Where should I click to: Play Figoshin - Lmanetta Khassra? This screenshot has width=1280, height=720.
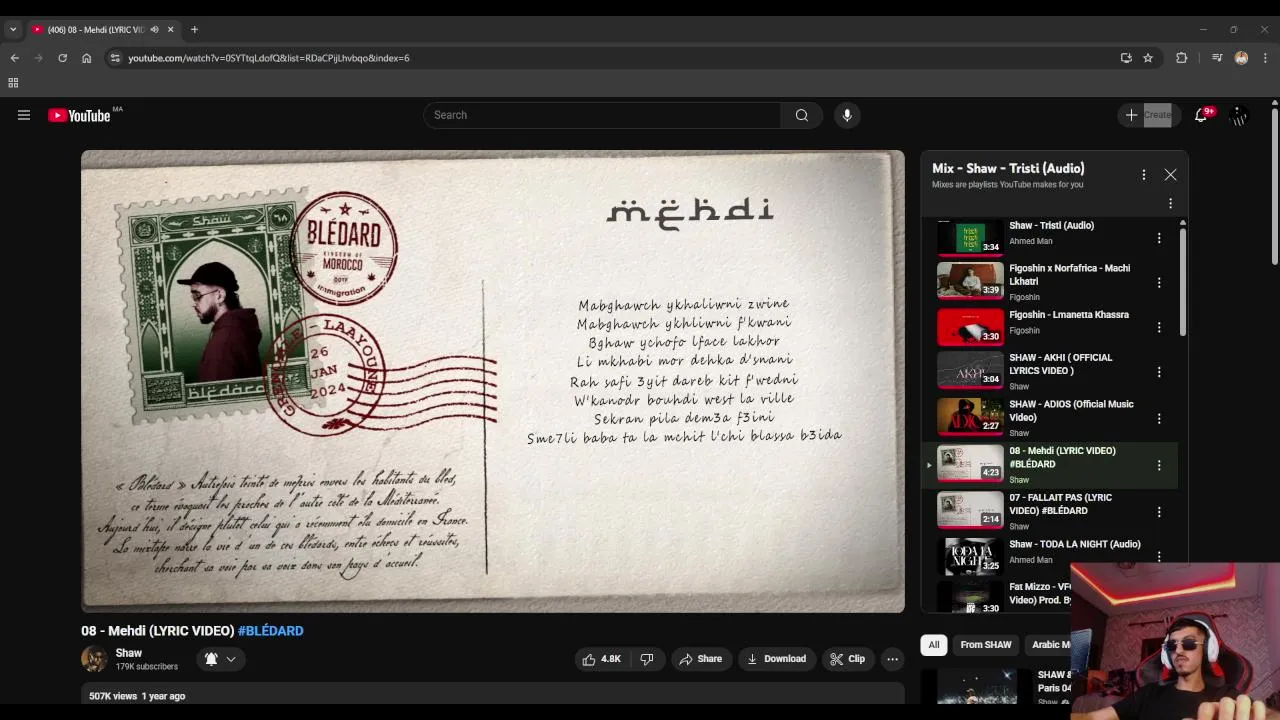tap(970, 327)
